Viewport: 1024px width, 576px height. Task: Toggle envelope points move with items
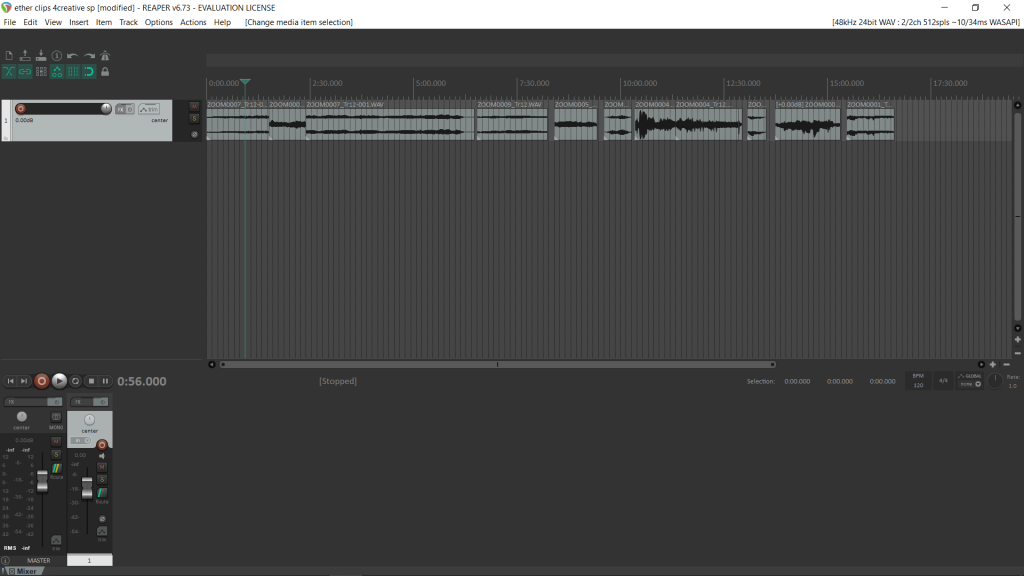57,72
